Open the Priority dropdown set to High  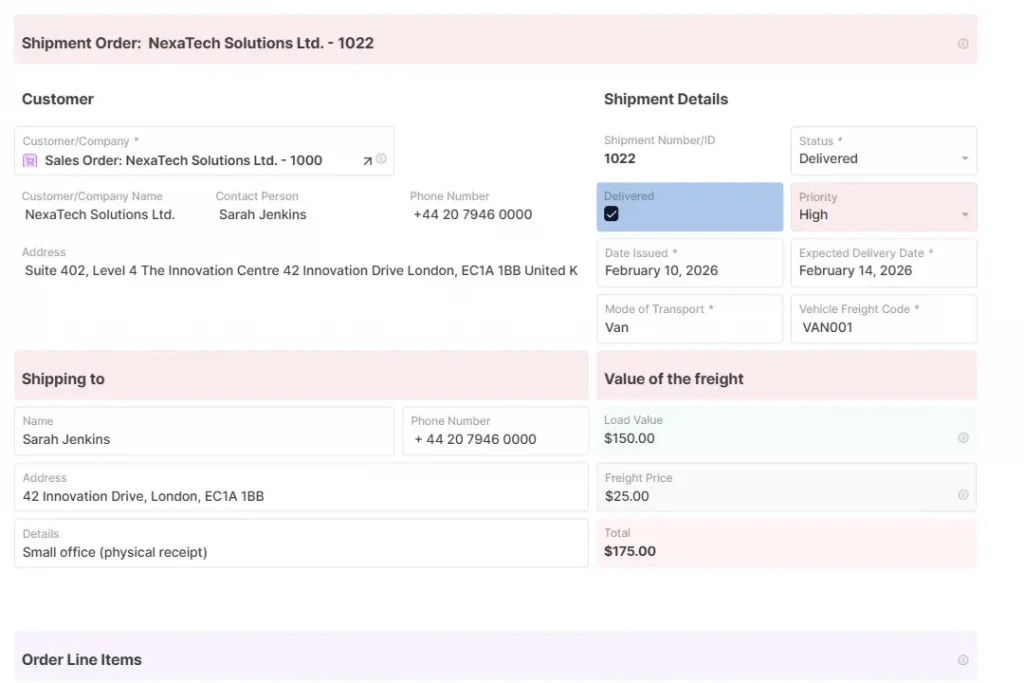click(x=883, y=214)
